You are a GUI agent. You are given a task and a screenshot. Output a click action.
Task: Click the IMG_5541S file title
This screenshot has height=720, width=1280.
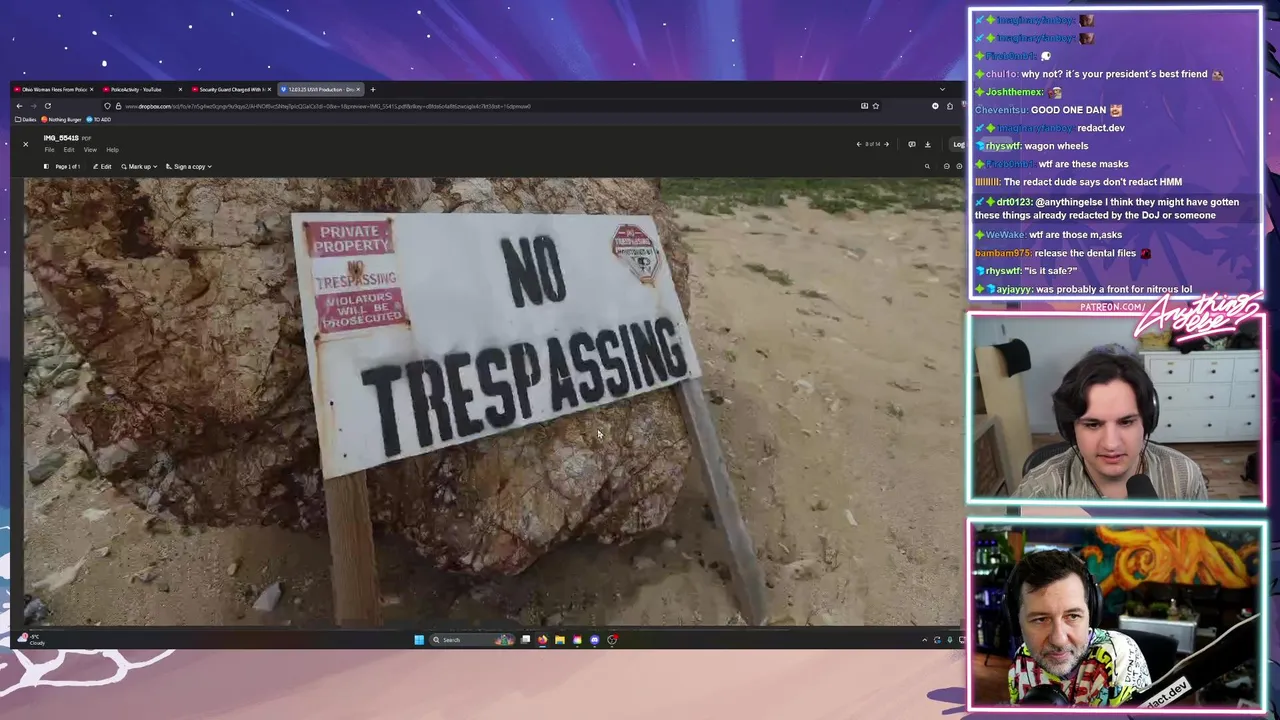click(x=61, y=138)
